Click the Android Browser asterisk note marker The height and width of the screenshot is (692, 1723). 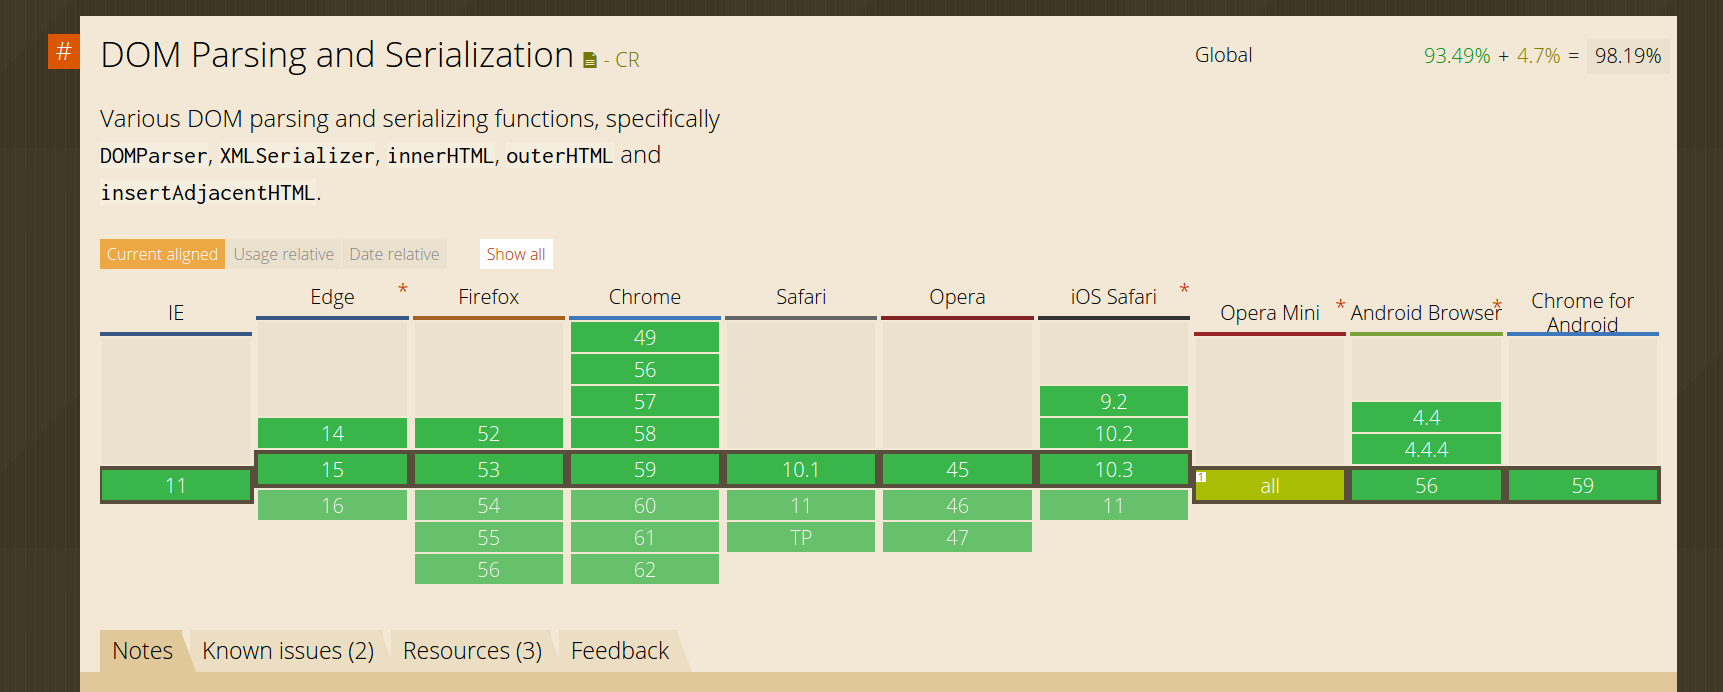1497,305
